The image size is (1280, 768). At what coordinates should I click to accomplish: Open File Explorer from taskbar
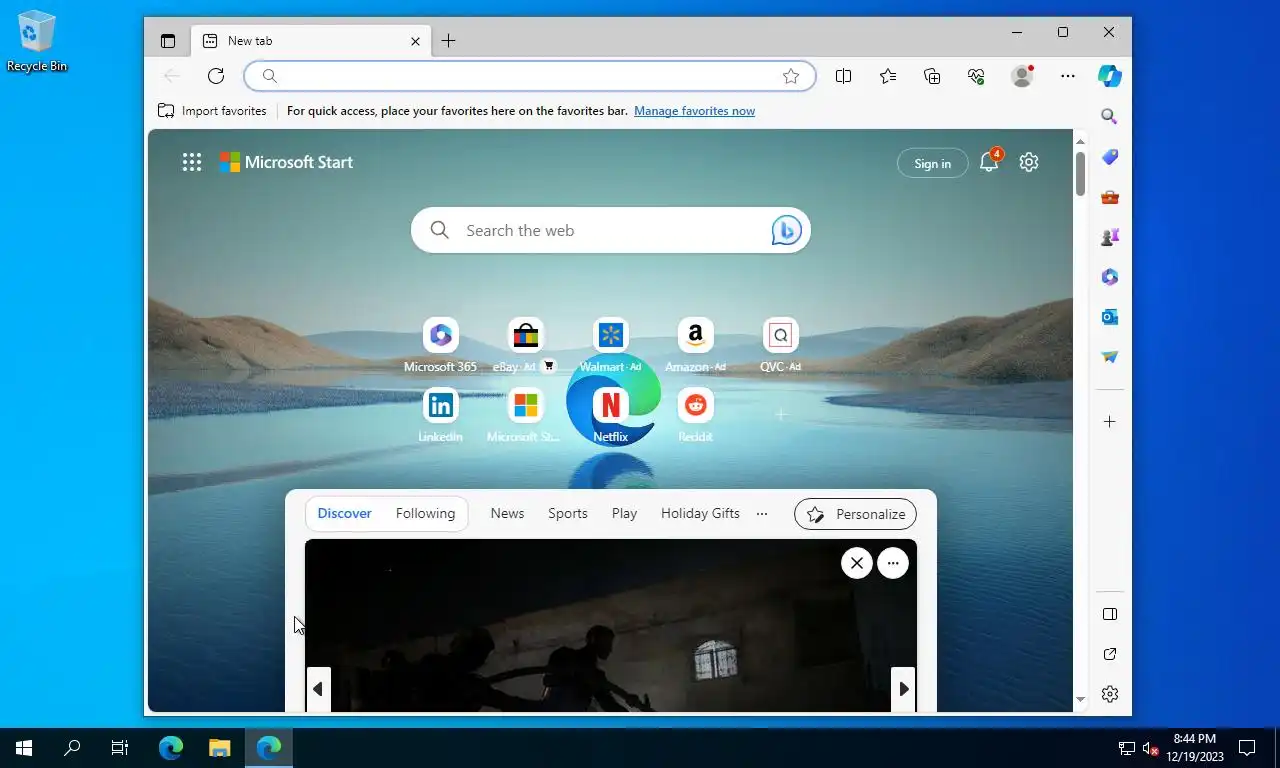pos(220,747)
